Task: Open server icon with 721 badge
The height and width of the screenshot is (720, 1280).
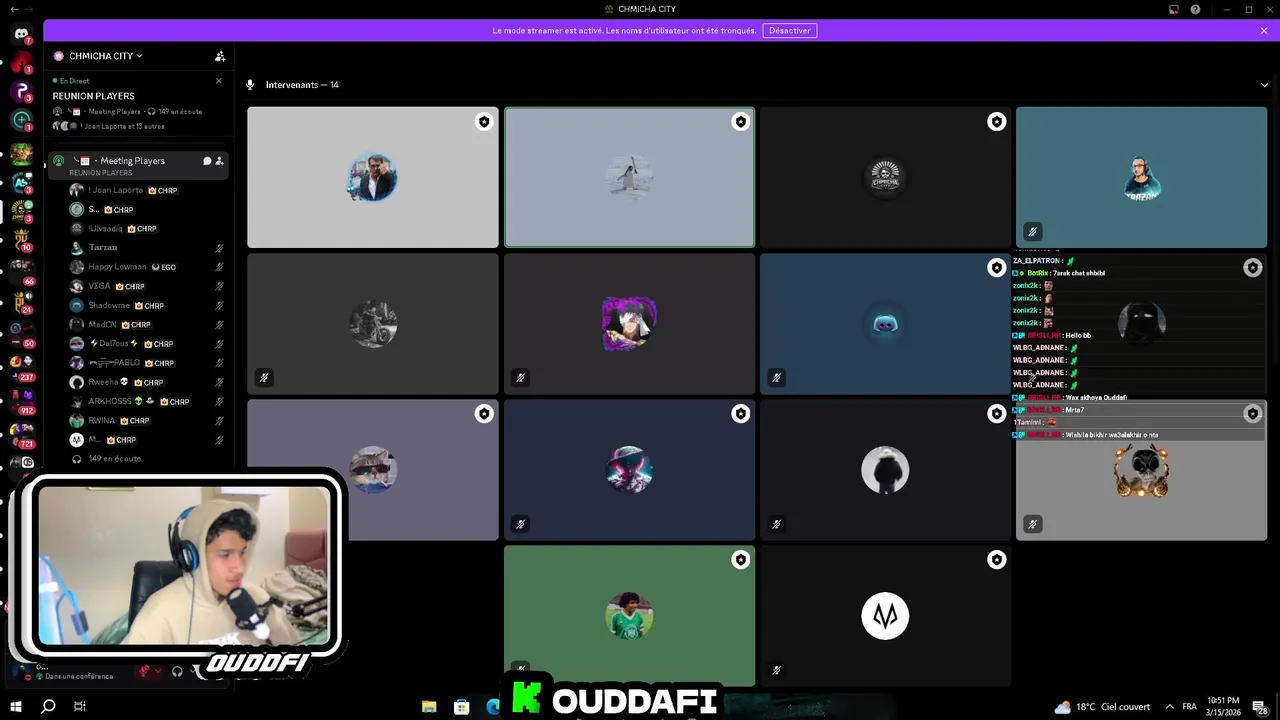Action: pos(21,433)
